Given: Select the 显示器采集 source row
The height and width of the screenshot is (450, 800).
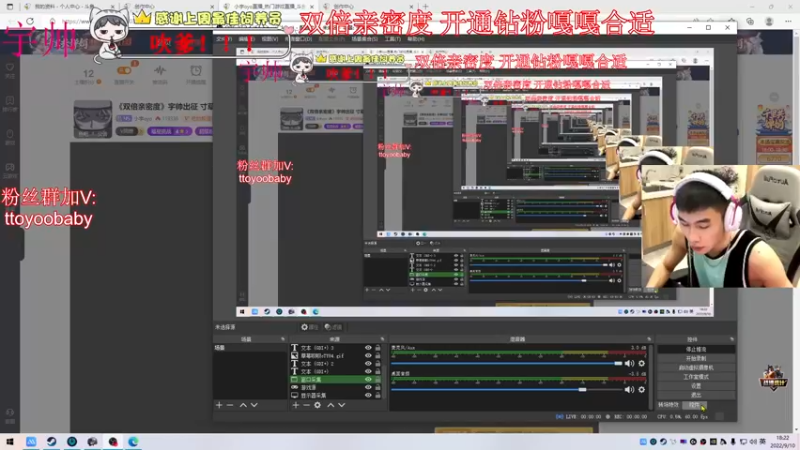Looking at the screenshot, I should 337,395.
